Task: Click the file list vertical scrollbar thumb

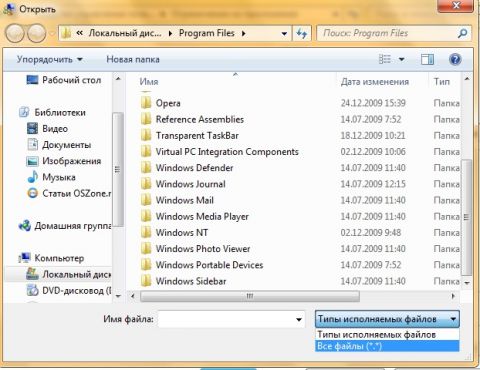Action: (x=466, y=217)
